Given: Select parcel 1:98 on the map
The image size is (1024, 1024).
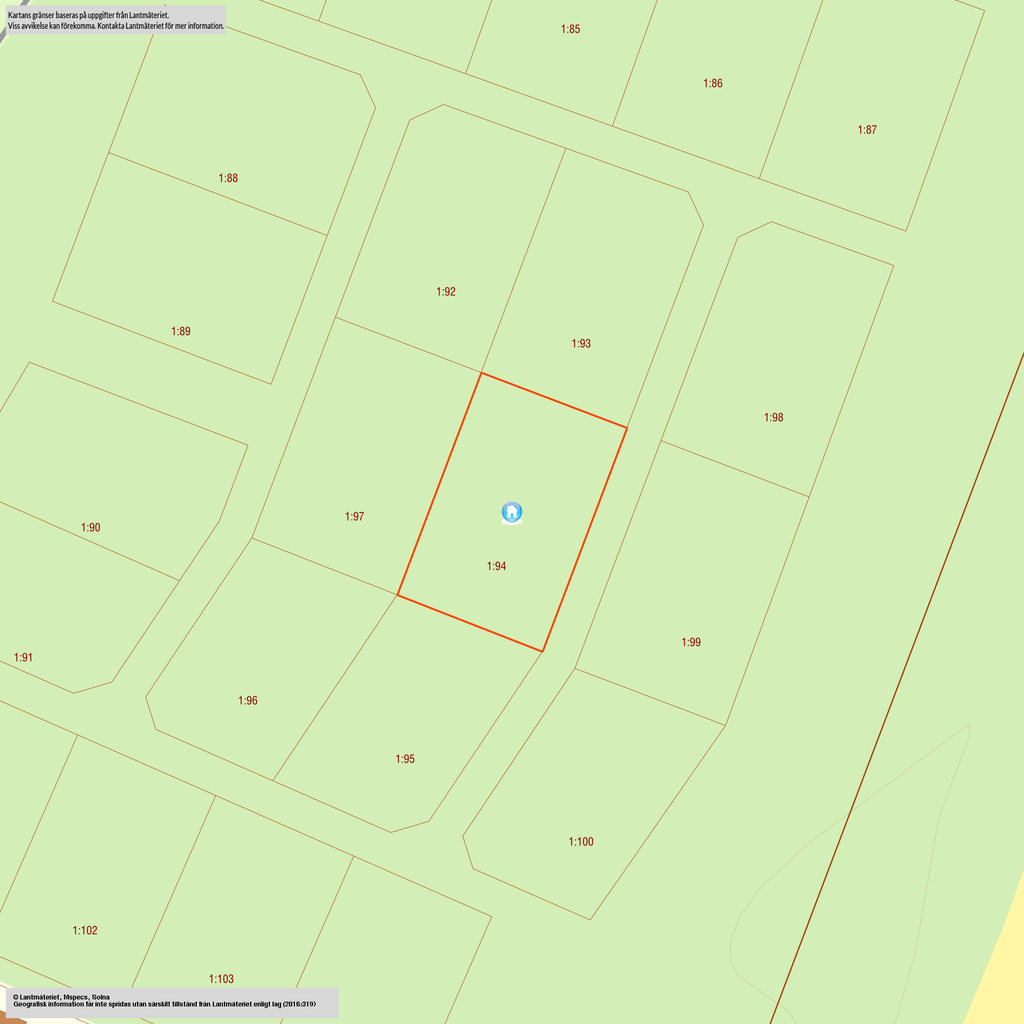Looking at the screenshot, I should 773,417.
